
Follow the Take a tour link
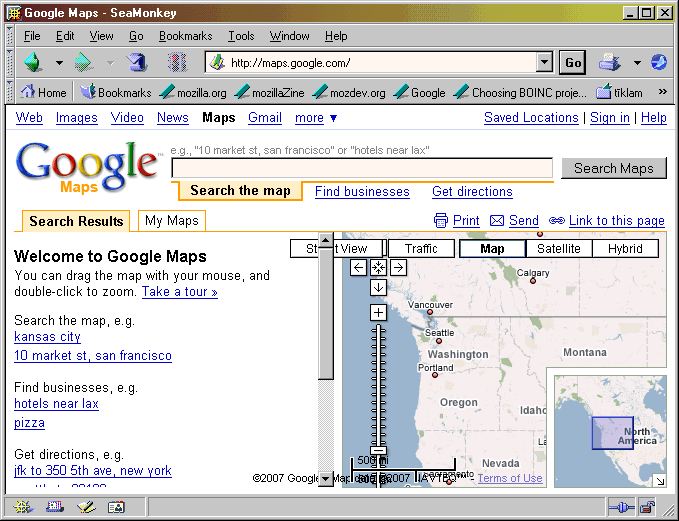(179, 291)
